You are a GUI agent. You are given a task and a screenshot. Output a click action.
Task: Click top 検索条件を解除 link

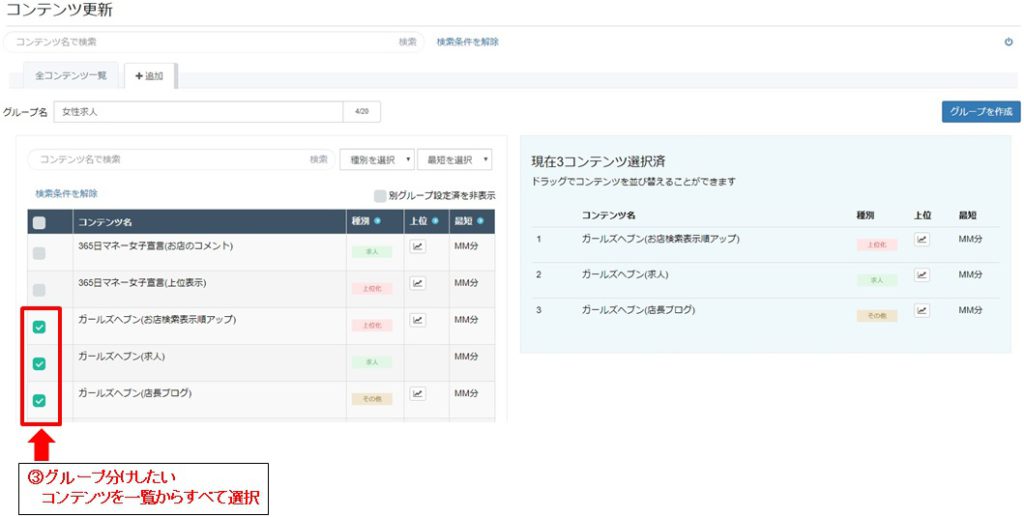click(x=468, y=42)
